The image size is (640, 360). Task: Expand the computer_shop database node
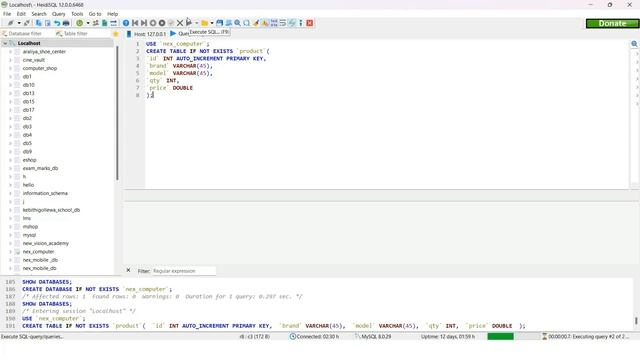10,68
